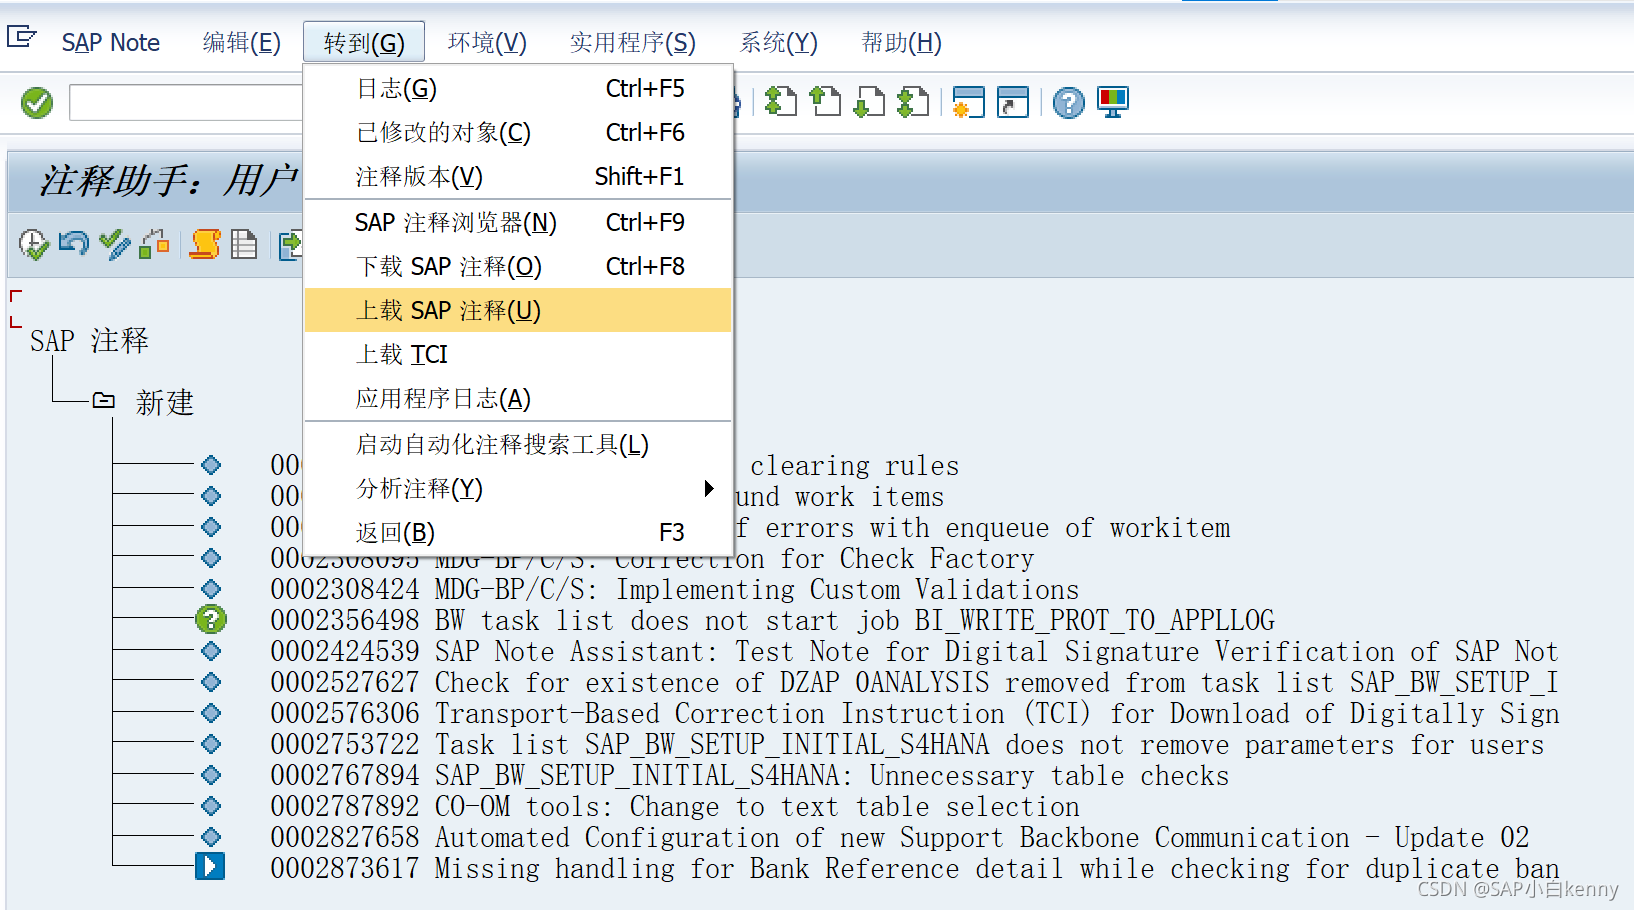
Task: Click status icon for note 0002576306
Action: (x=211, y=713)
